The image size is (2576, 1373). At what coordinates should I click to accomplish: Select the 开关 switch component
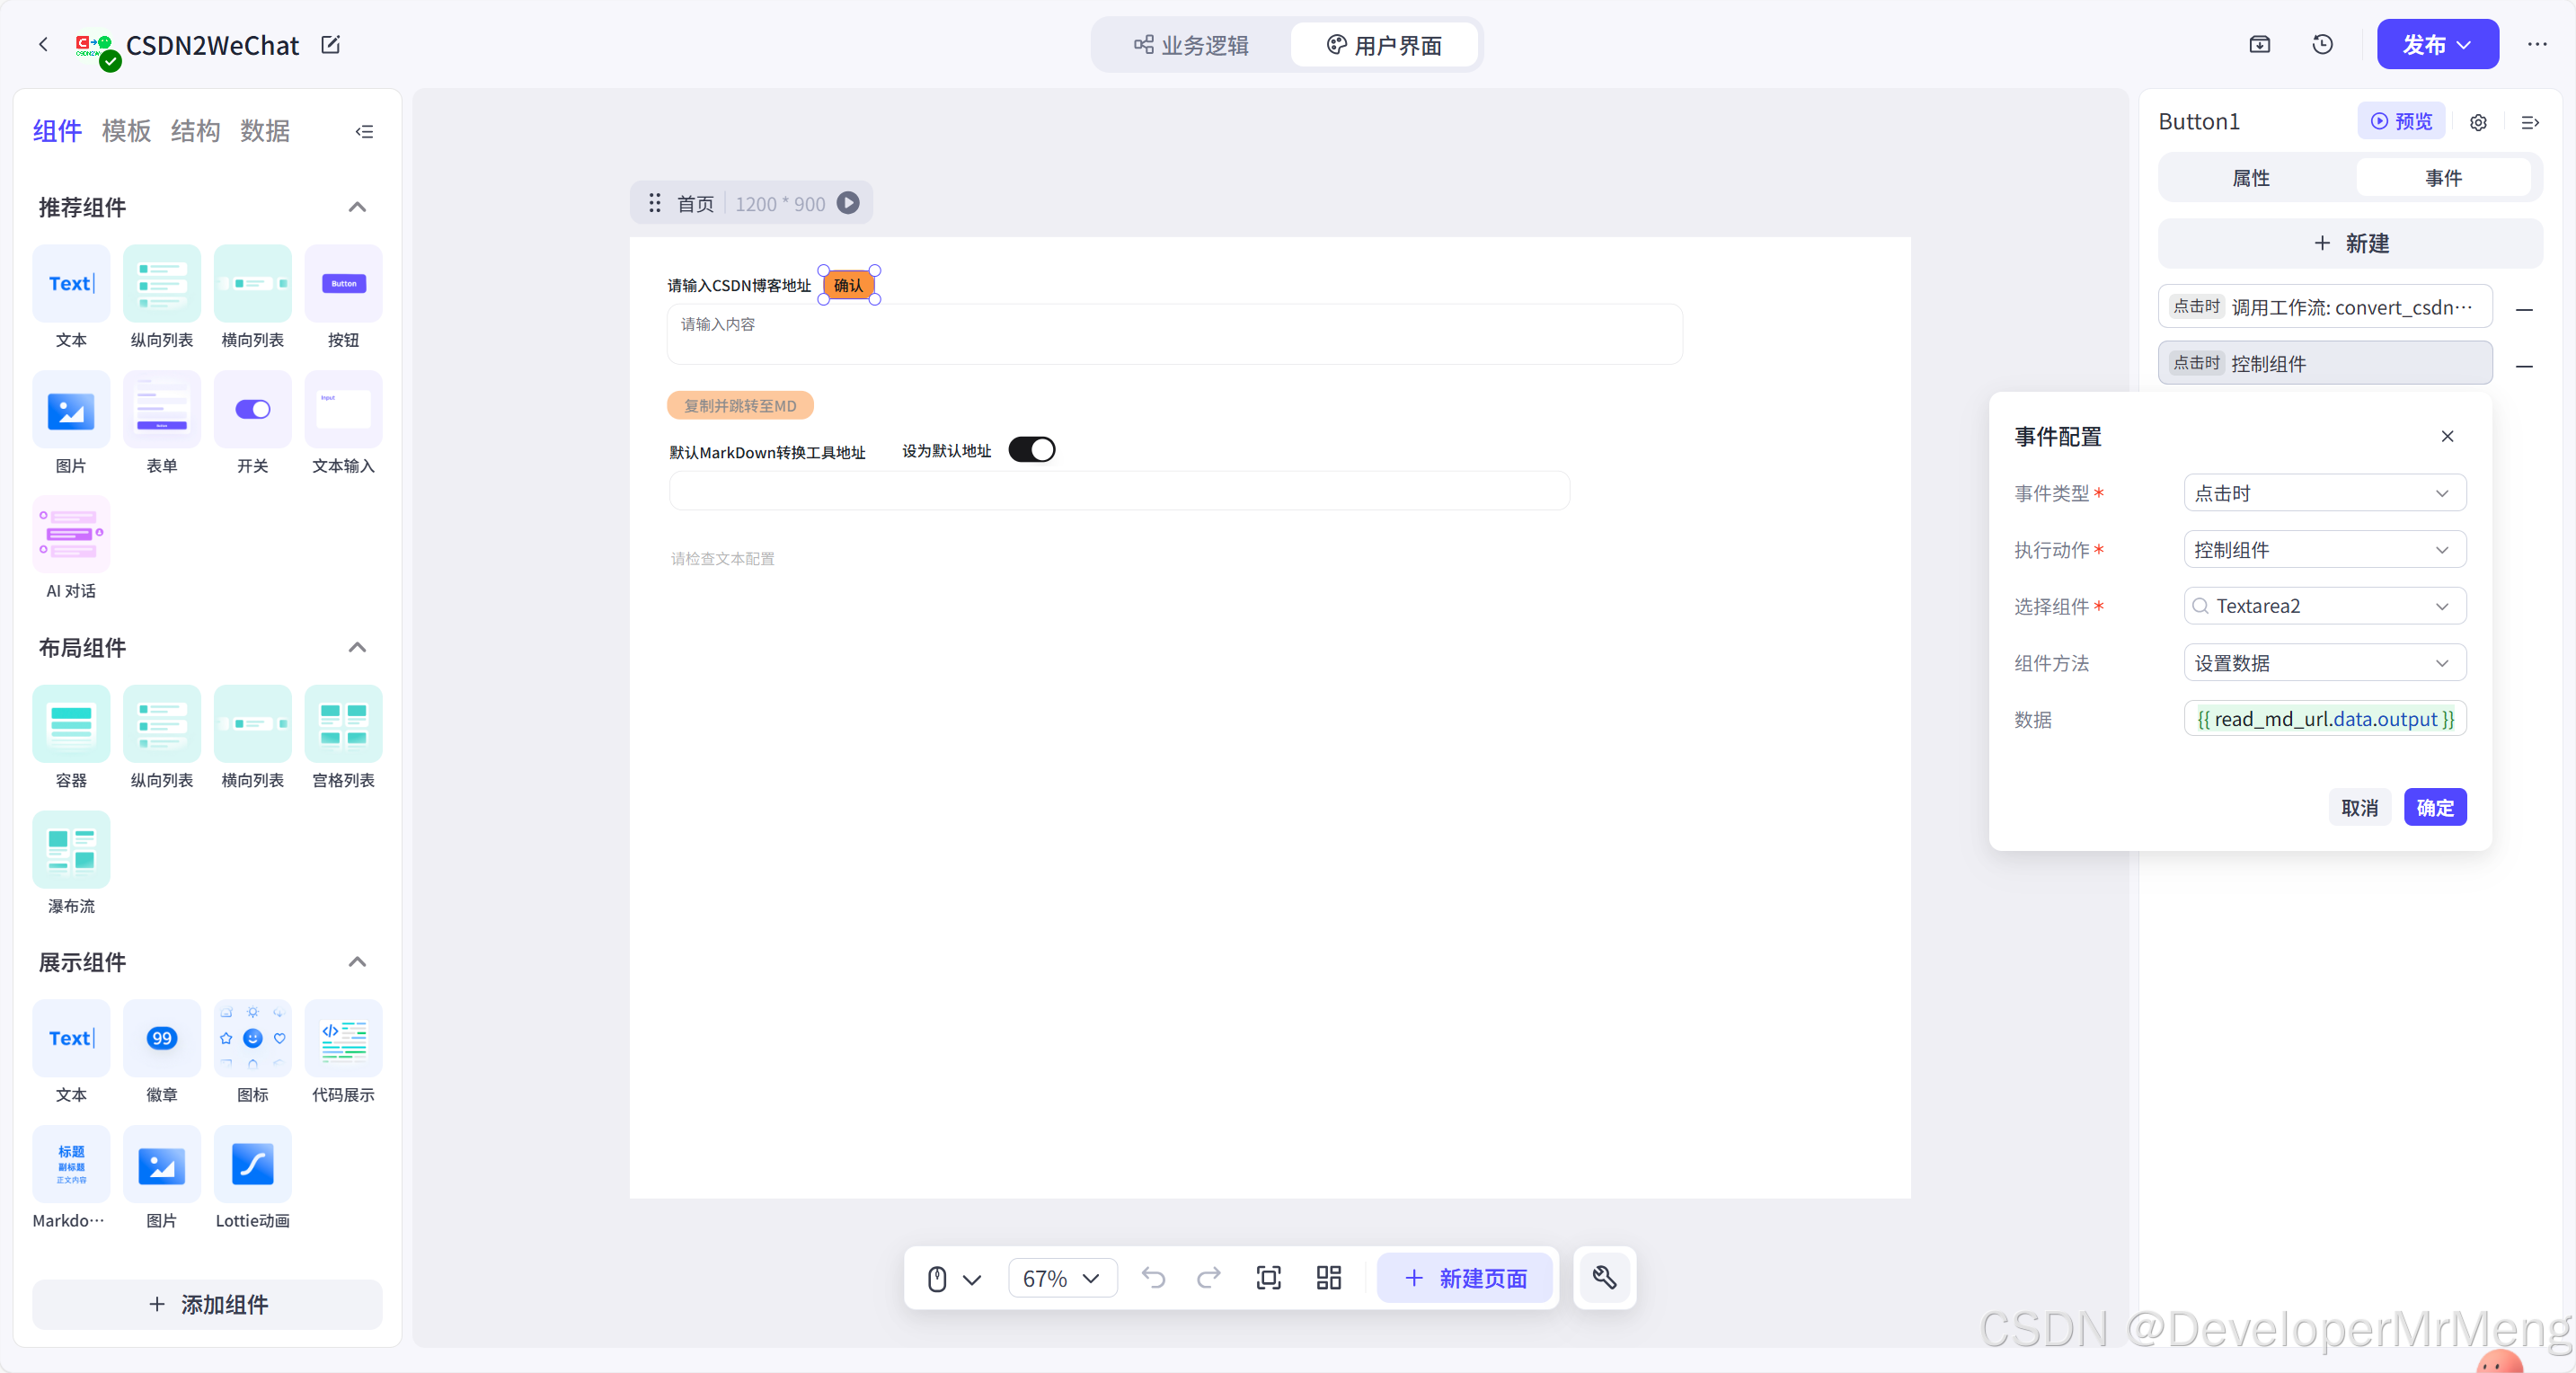[x=252, y=409]
